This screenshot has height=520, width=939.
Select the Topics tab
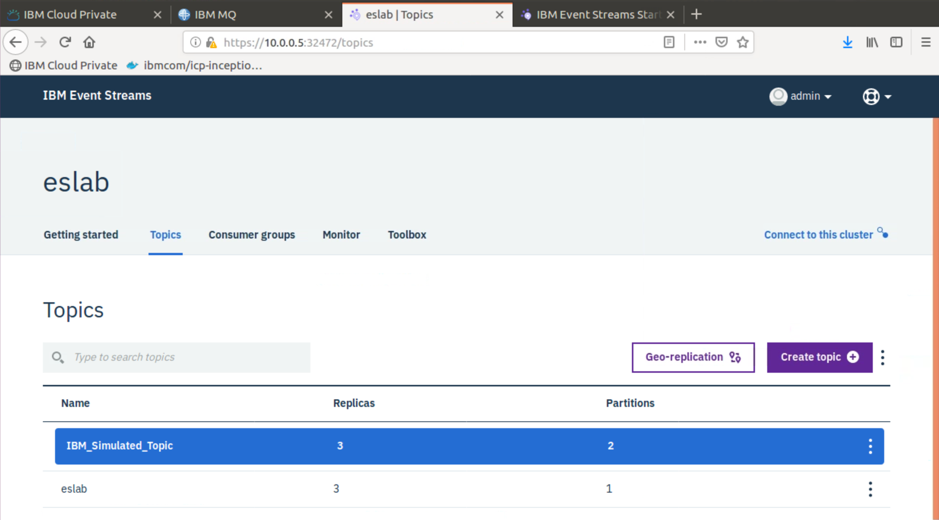coord(165,235)
